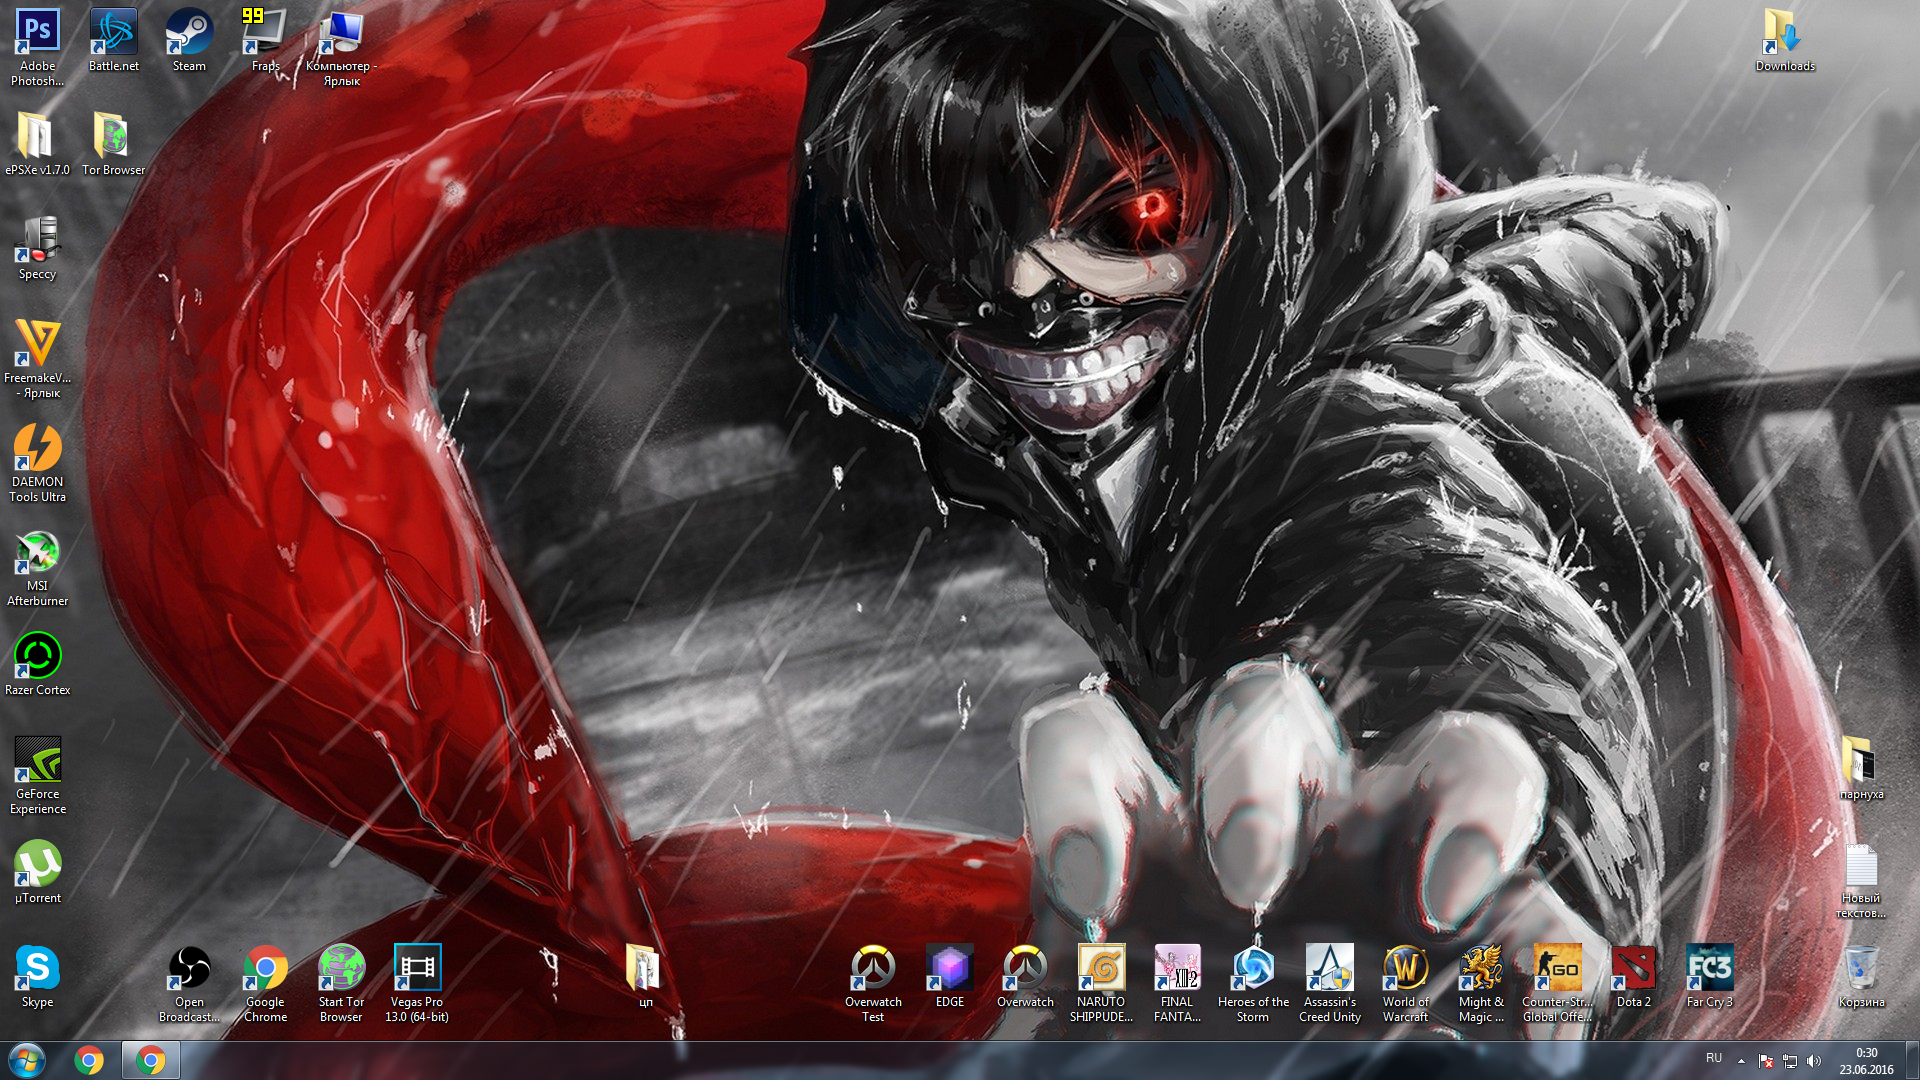Select the World of Warcraft icon

pos(1405,984)
